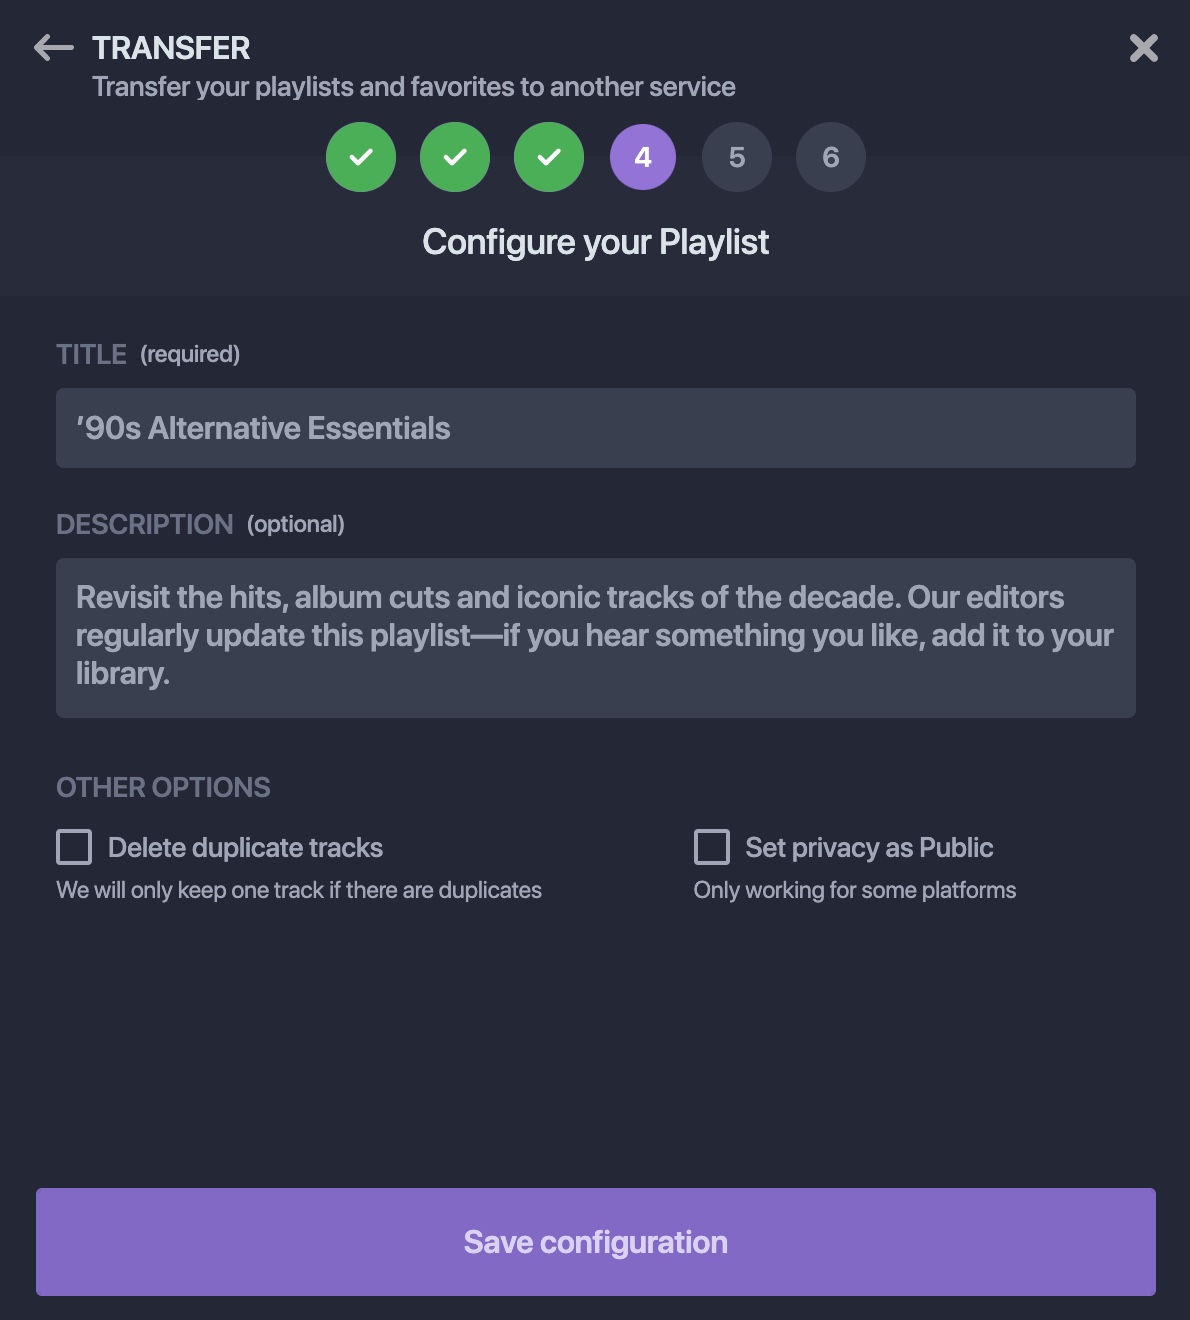
Task: Click the TRANSFER header title
Action: coord(171,48)
